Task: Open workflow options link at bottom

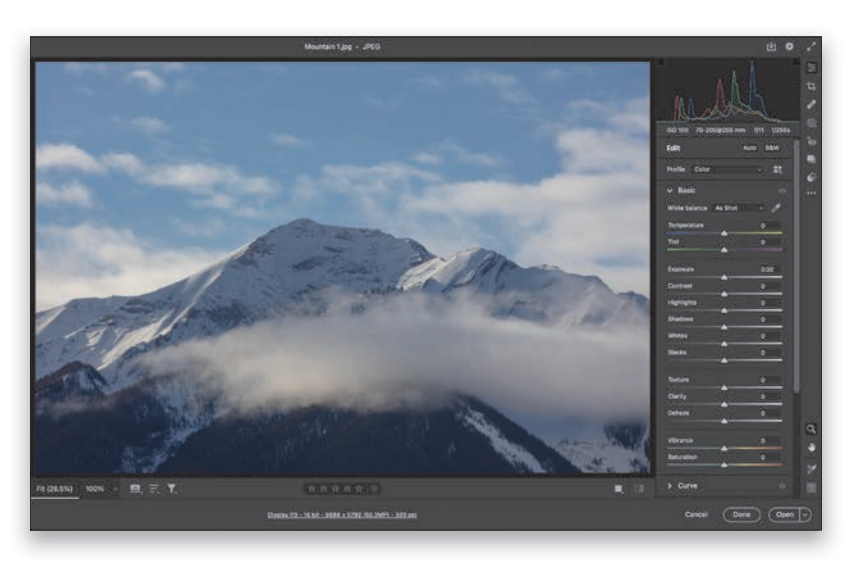Action: pyautogui.click(x=342, y=515)
